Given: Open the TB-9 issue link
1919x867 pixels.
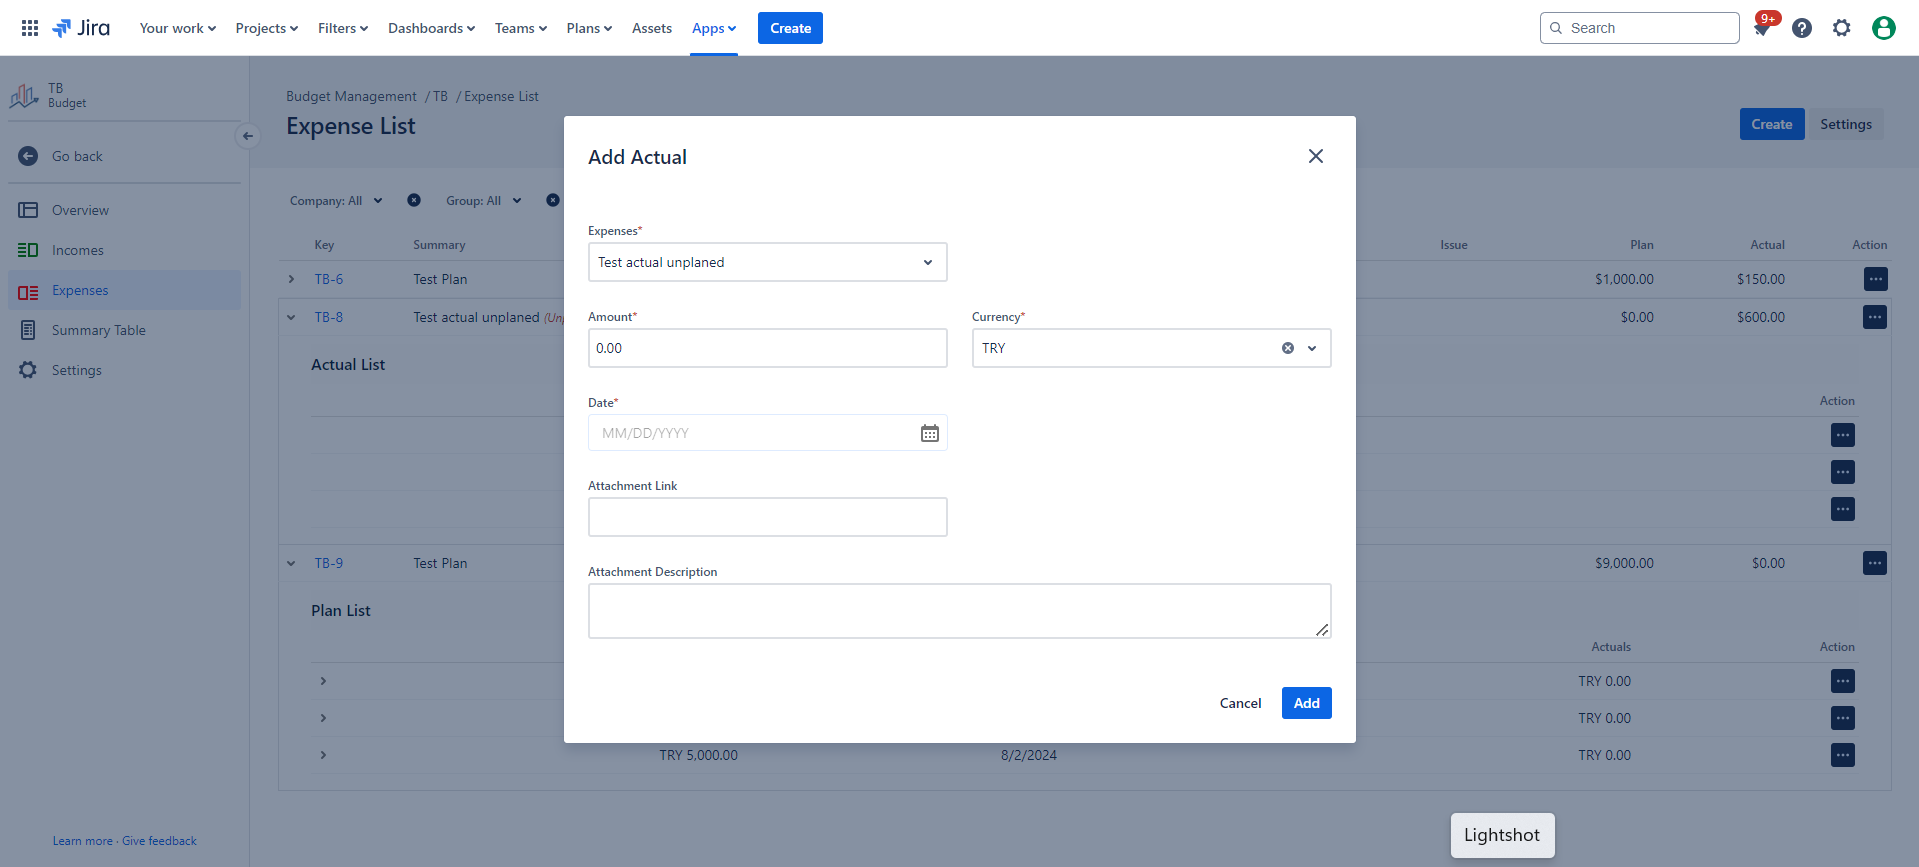Looking at the screenshot, I should click(329, 563).
